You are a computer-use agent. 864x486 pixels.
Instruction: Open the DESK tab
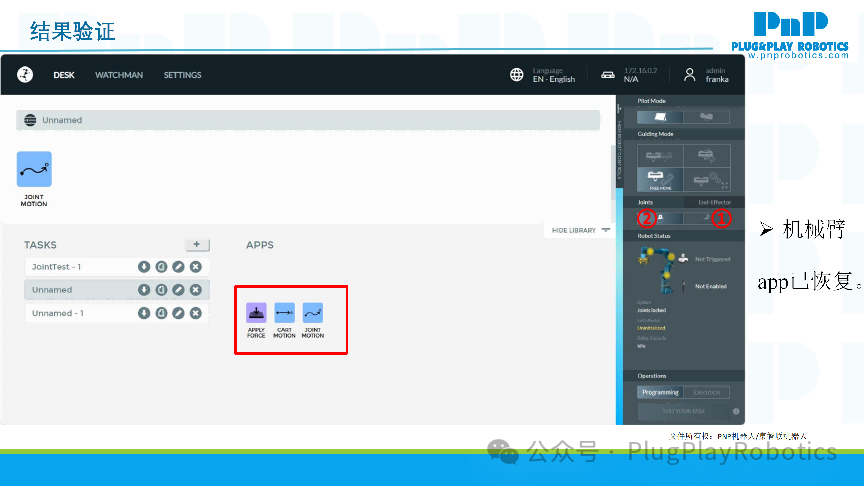tap(64, 75)
